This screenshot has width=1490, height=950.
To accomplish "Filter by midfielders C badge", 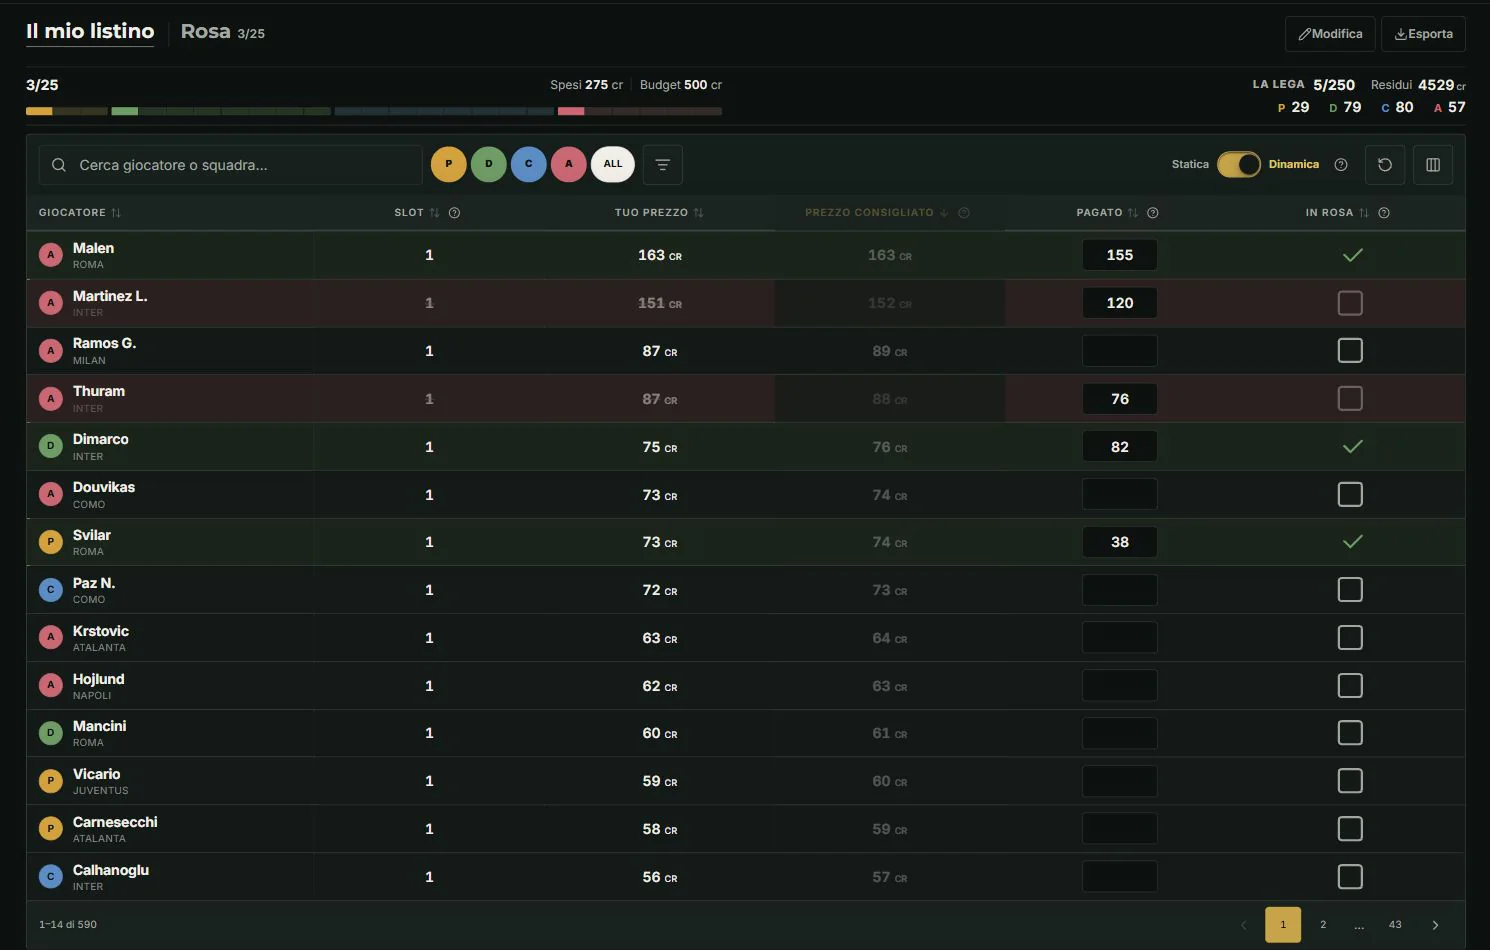I will [529, 164].
